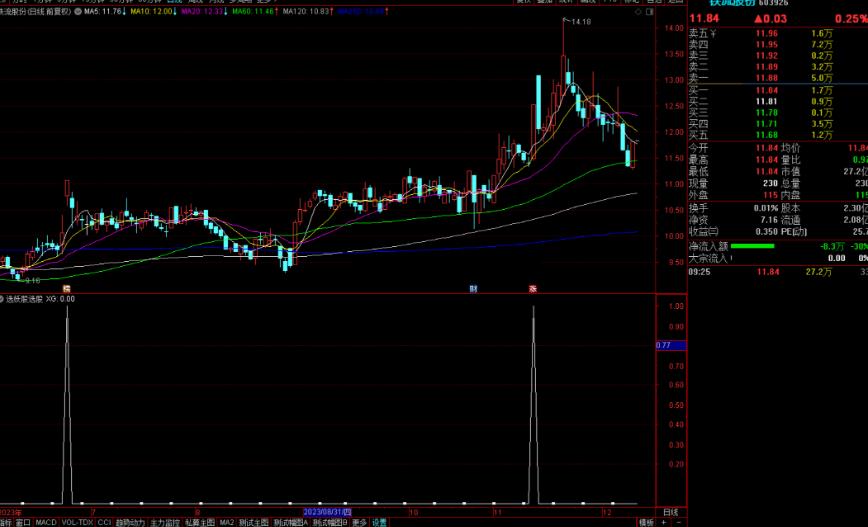Click the 买三 price 11.78

(x=767, y=112)
